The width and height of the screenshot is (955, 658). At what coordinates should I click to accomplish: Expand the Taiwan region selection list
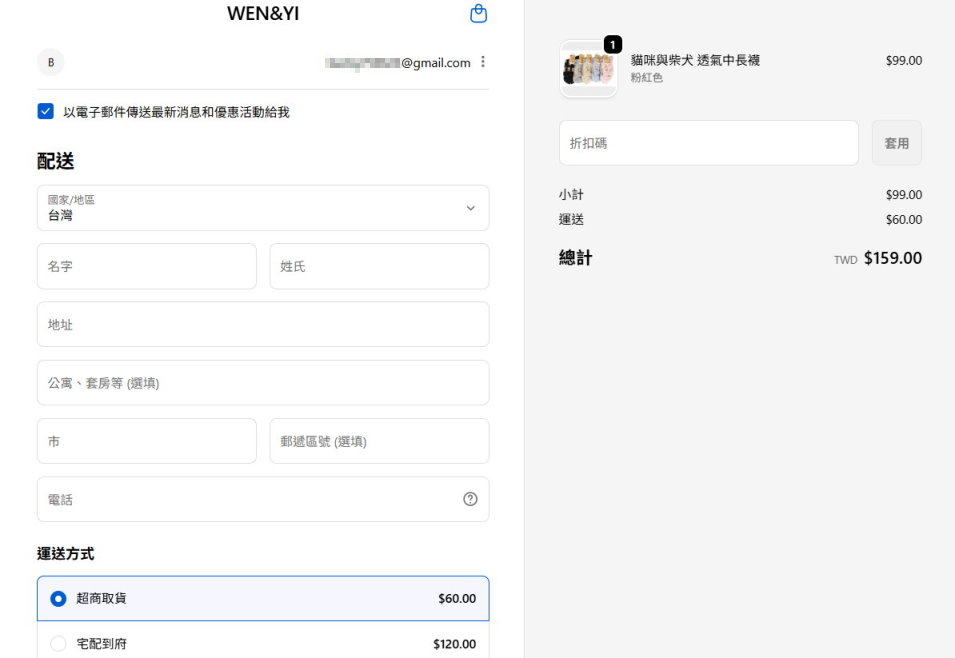262,207
